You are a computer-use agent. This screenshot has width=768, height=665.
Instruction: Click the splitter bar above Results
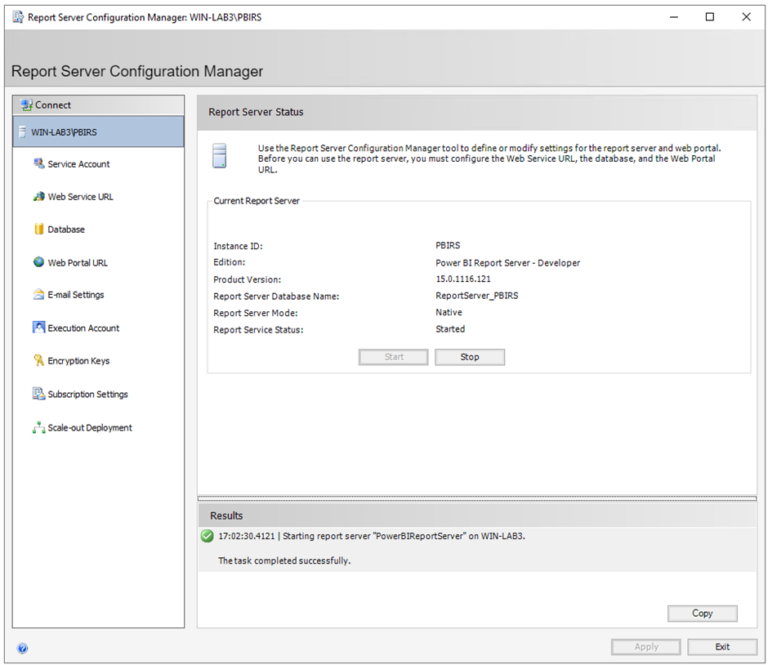(476, 497)
